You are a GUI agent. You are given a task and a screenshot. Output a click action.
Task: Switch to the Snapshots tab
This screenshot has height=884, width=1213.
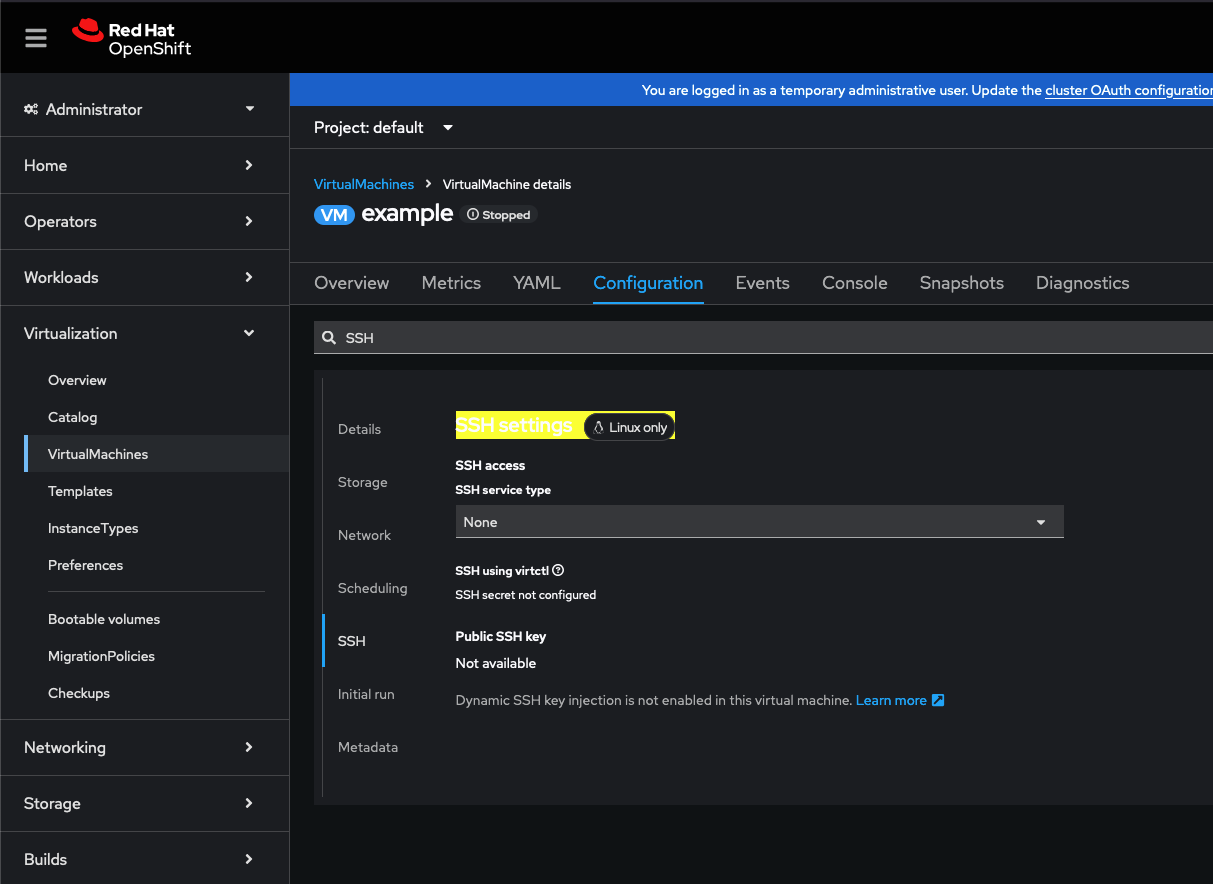pyautogui.click(x=961, y=283)
